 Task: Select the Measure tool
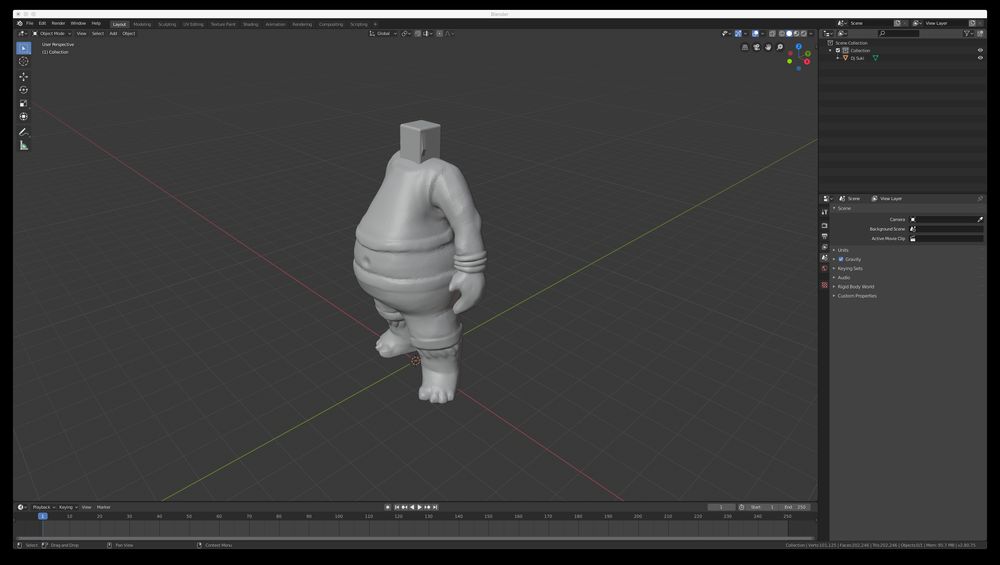[x=24, y=145]
